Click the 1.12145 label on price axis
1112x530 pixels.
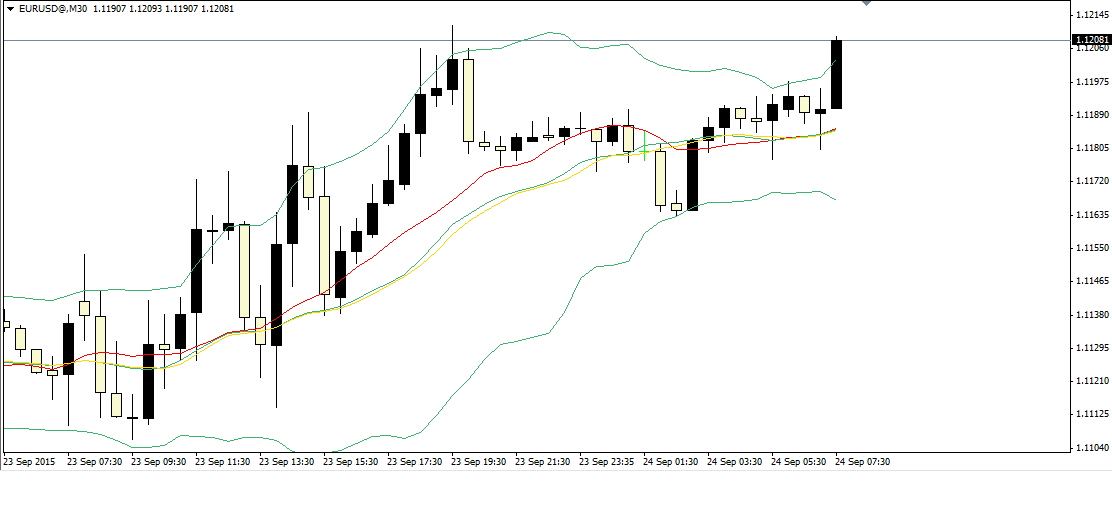pyautogui.click(x=1090, y=15)
